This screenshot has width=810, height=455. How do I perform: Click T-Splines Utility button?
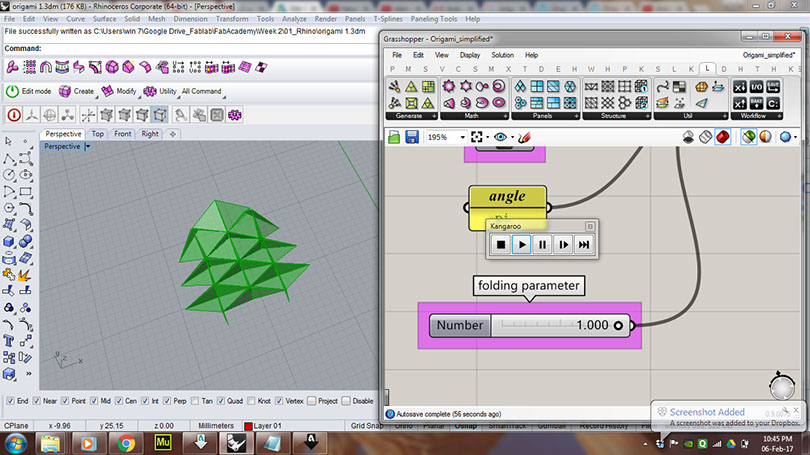pos(160,91)
